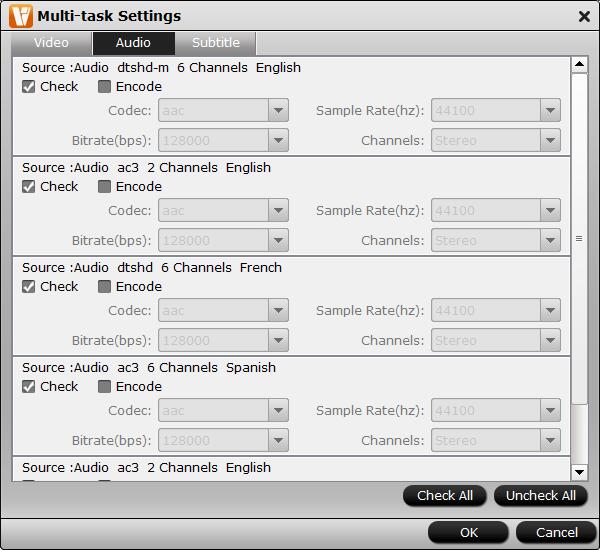Screen dimensions: 600x550
Task: Uncheck the dtshd 6 Channels French track
Action: pos(29,286)
